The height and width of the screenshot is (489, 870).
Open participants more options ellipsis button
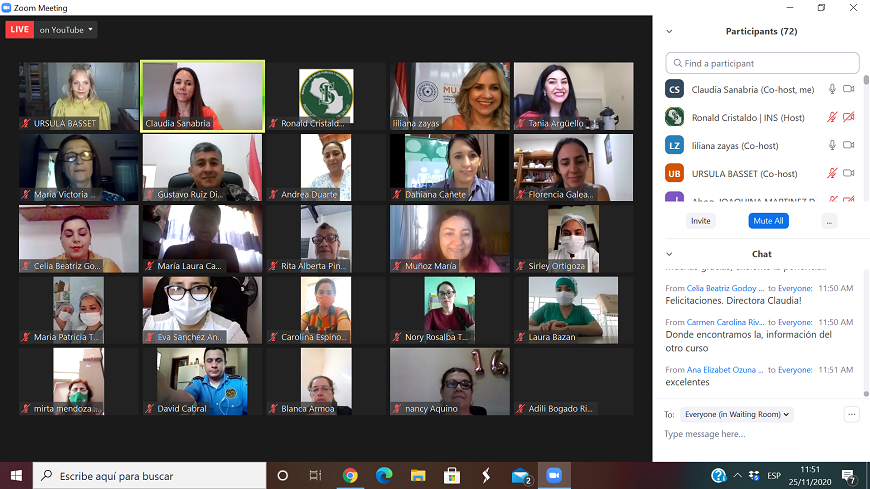829,221
